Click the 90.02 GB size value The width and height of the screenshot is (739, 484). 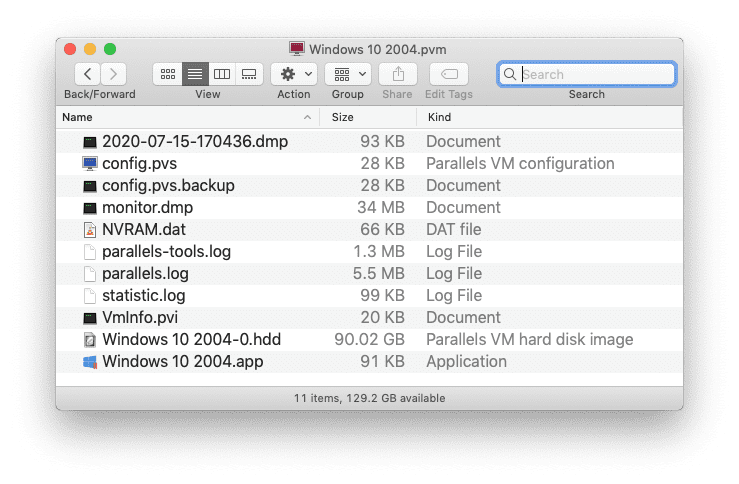(x=370, y=339)
